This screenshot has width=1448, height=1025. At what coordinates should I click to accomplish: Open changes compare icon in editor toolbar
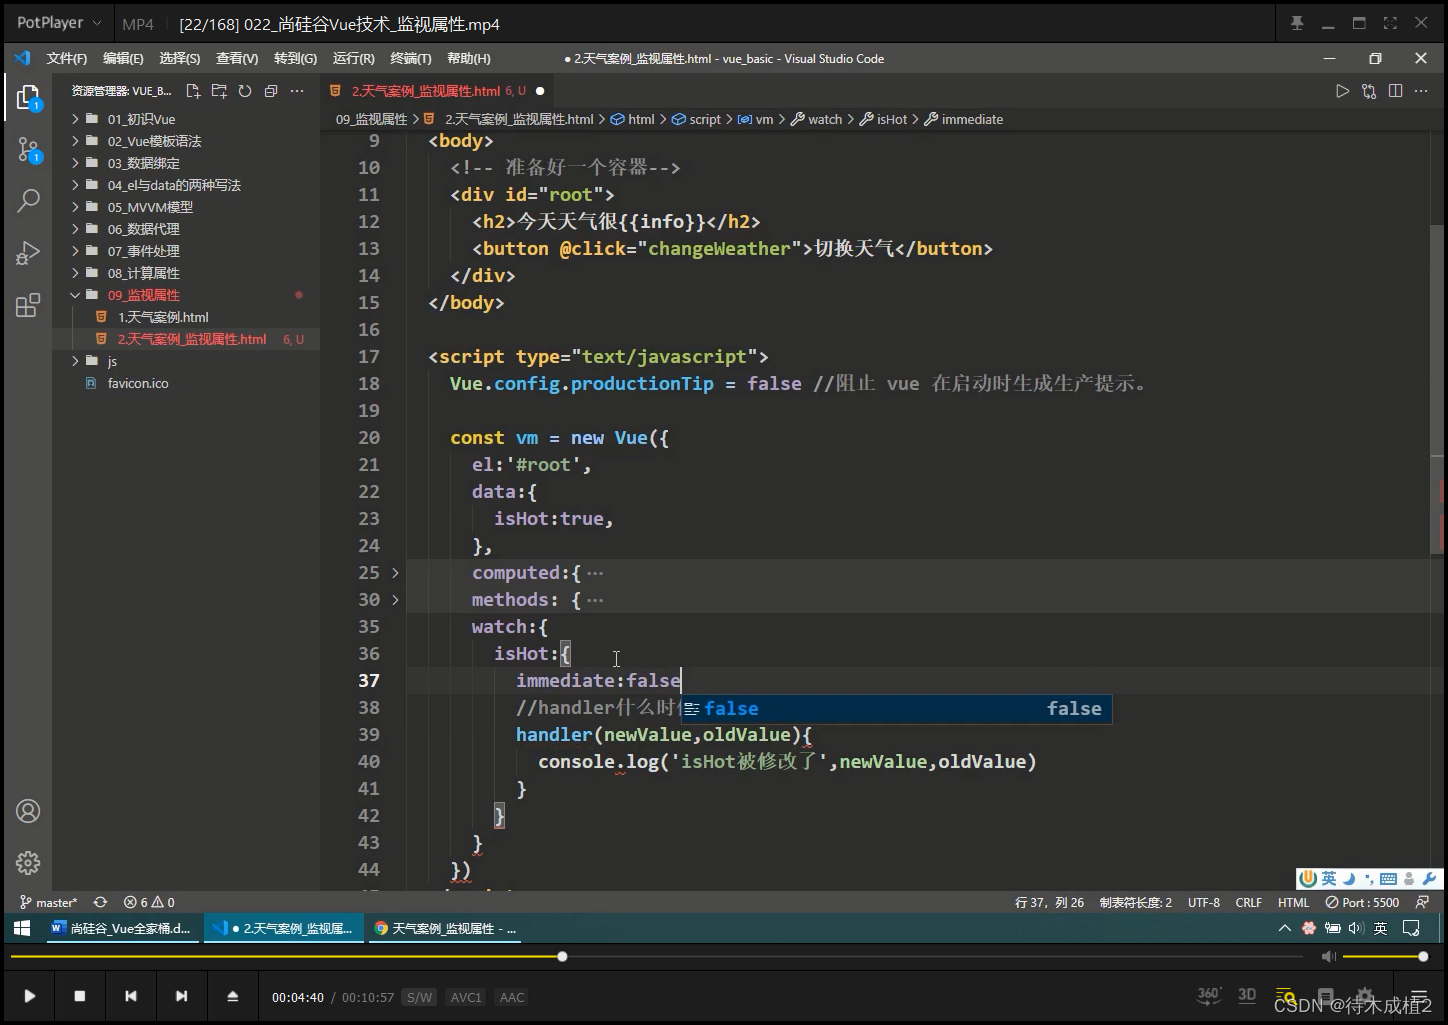pos(1369,91)
